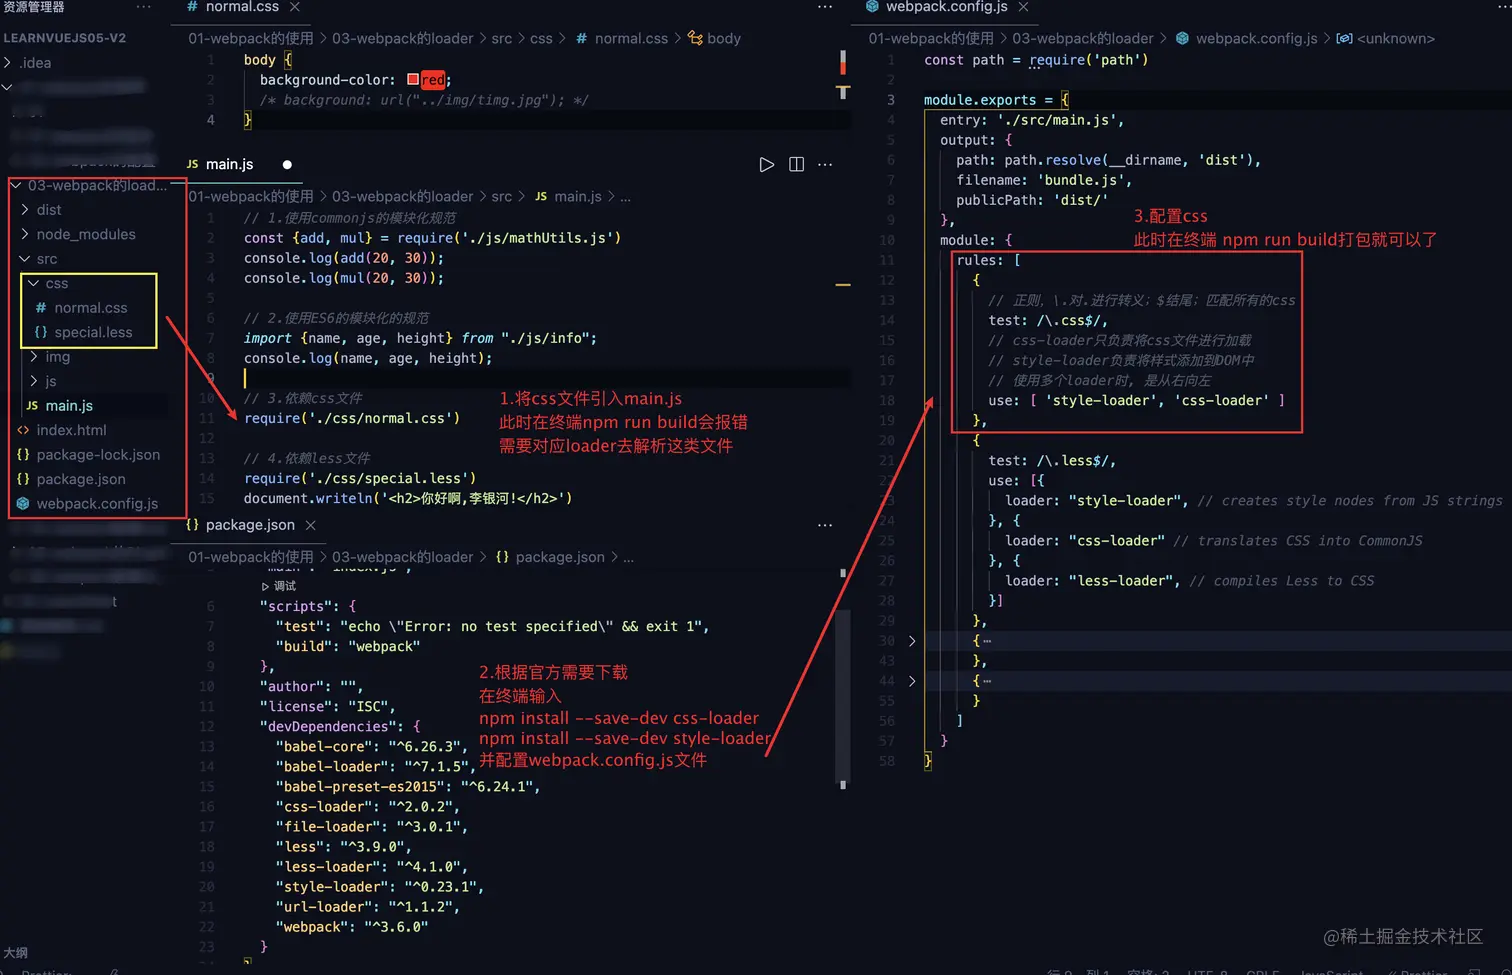Click 03-webpack的loader breadcrumb in webpack.config.js editor
Screen dimensions: 1512x975
pyautogui.click(x=1083, y=38)
